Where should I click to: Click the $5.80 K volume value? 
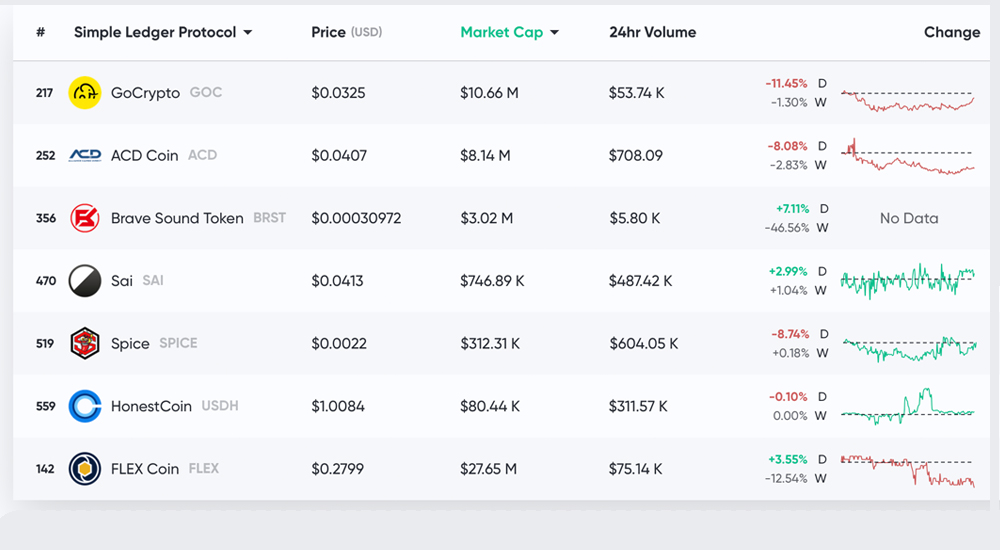[635, 218]
